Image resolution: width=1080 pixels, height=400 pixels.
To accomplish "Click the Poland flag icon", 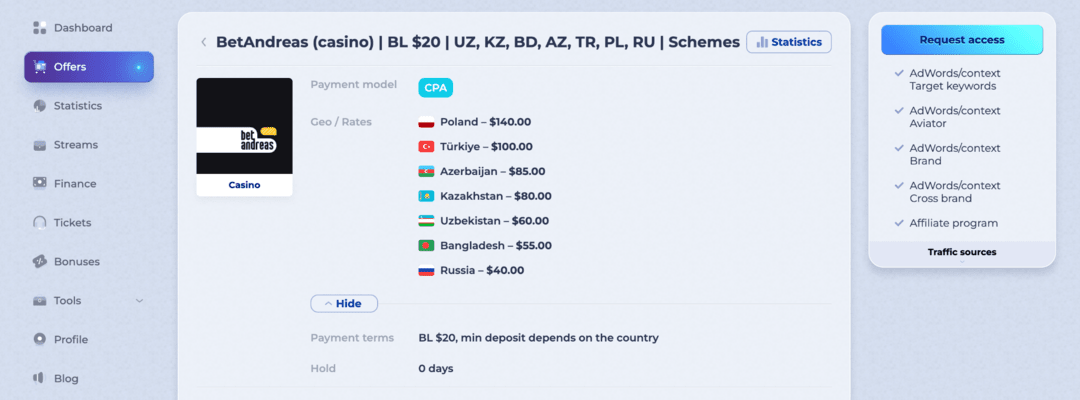I will (426, 122).
